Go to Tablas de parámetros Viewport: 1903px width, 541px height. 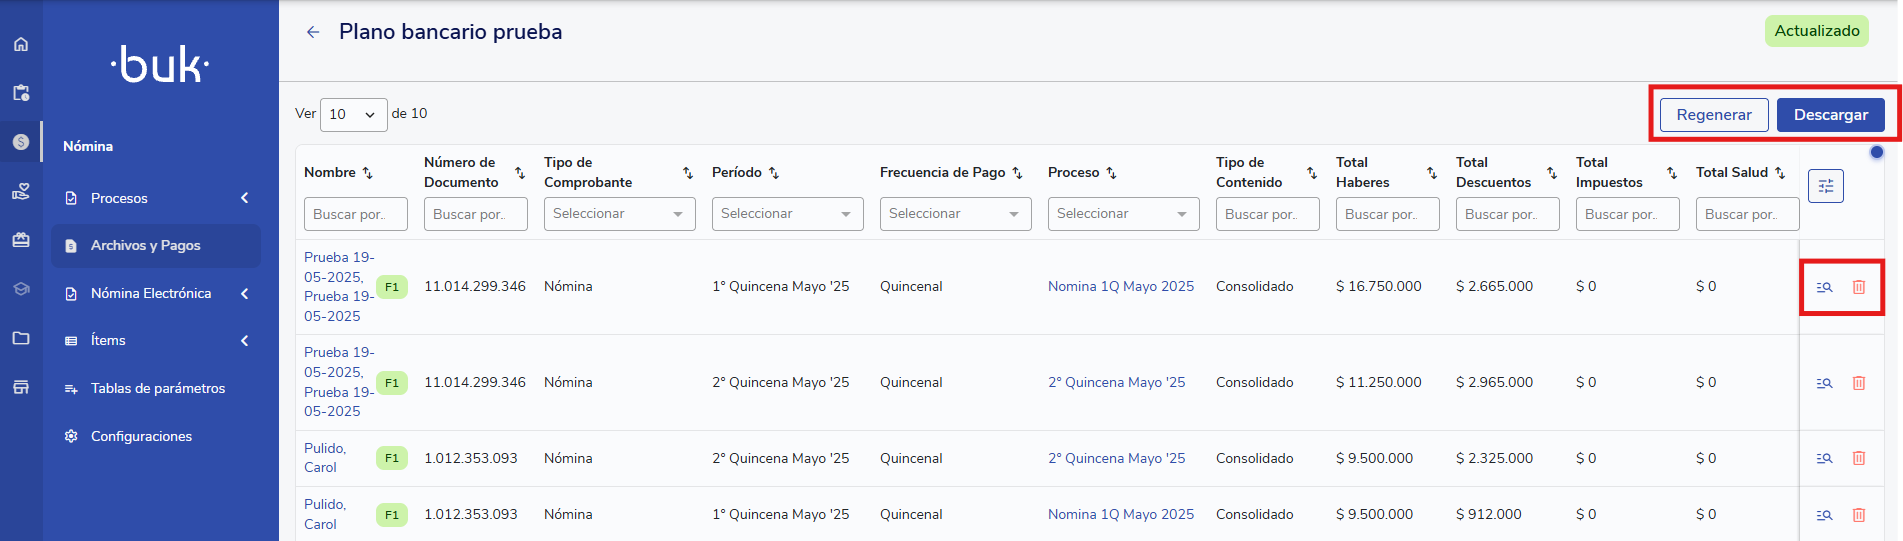pyautogui.click(x=158, y=388)
